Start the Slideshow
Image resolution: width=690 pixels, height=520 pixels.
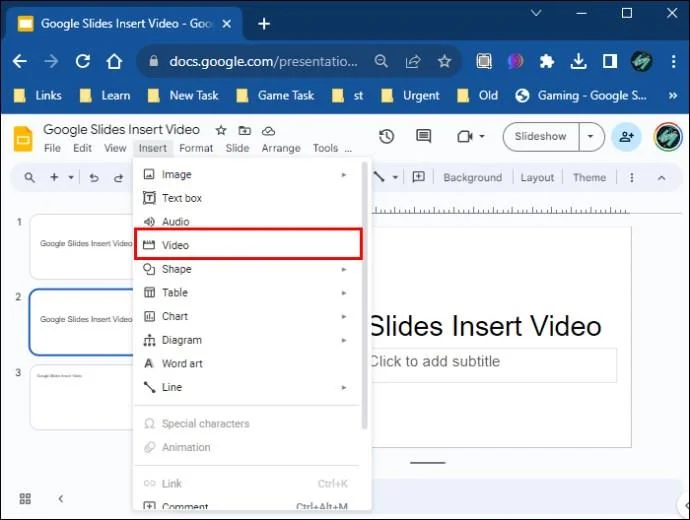click(x=541, y=136)
